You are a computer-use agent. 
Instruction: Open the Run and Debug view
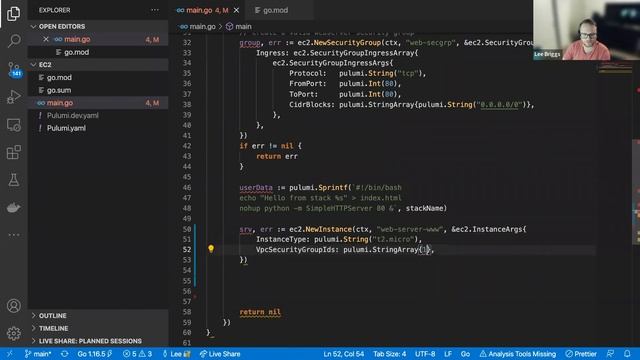coord(13,97)
